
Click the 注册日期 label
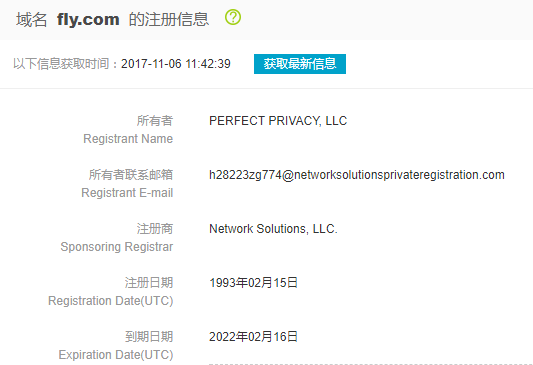click(x=149, y=282)
